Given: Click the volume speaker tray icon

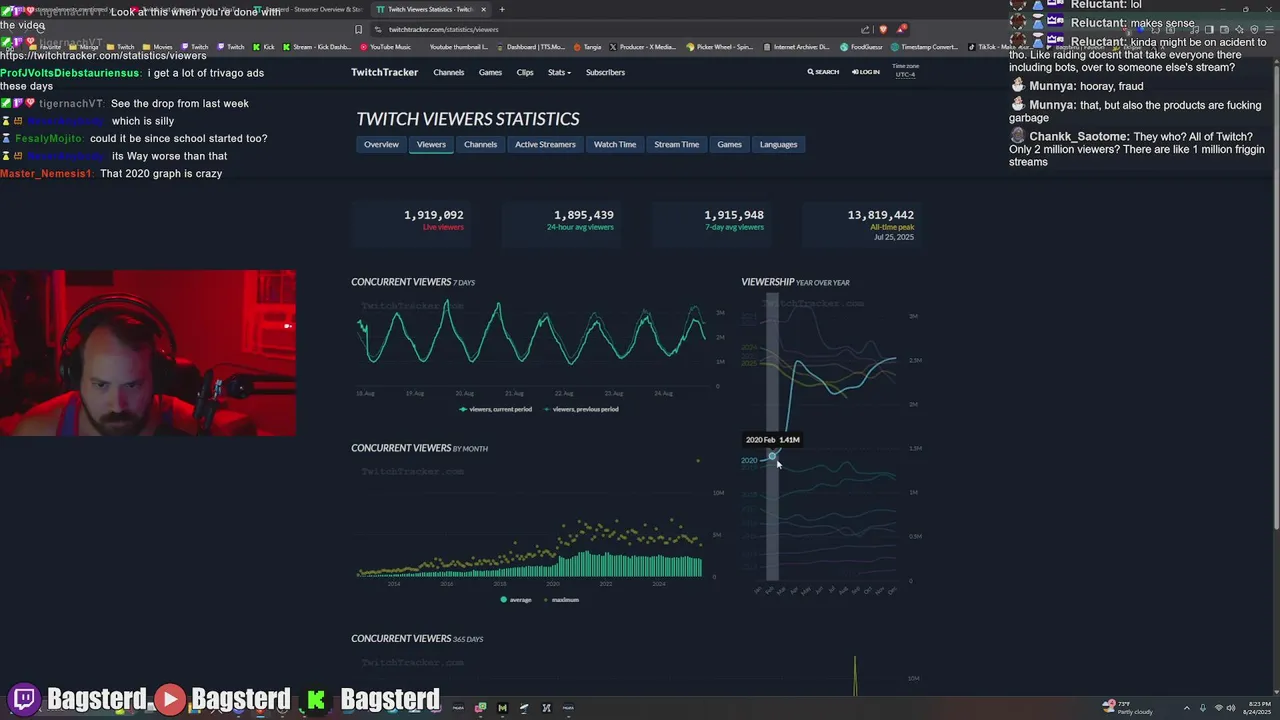Looking at the screenshot, I should (x=1231, y=707).
